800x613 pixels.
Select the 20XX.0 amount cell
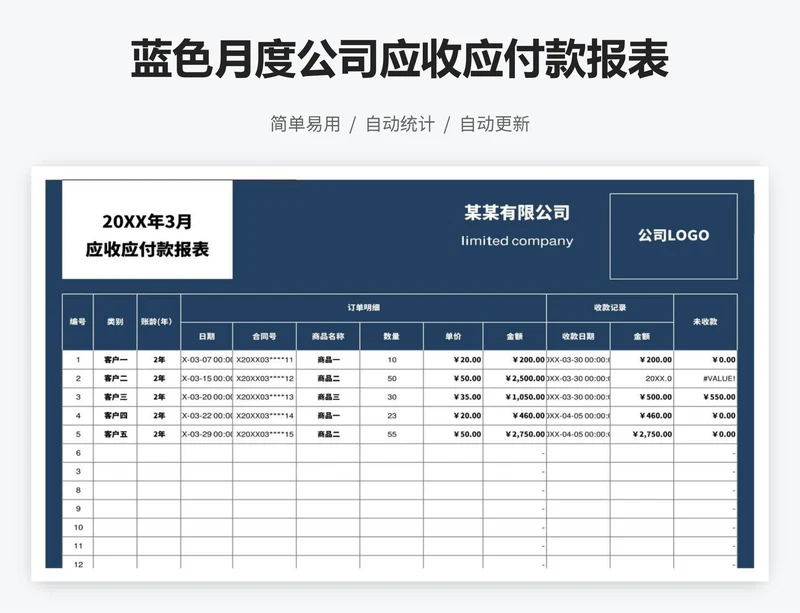642,379
